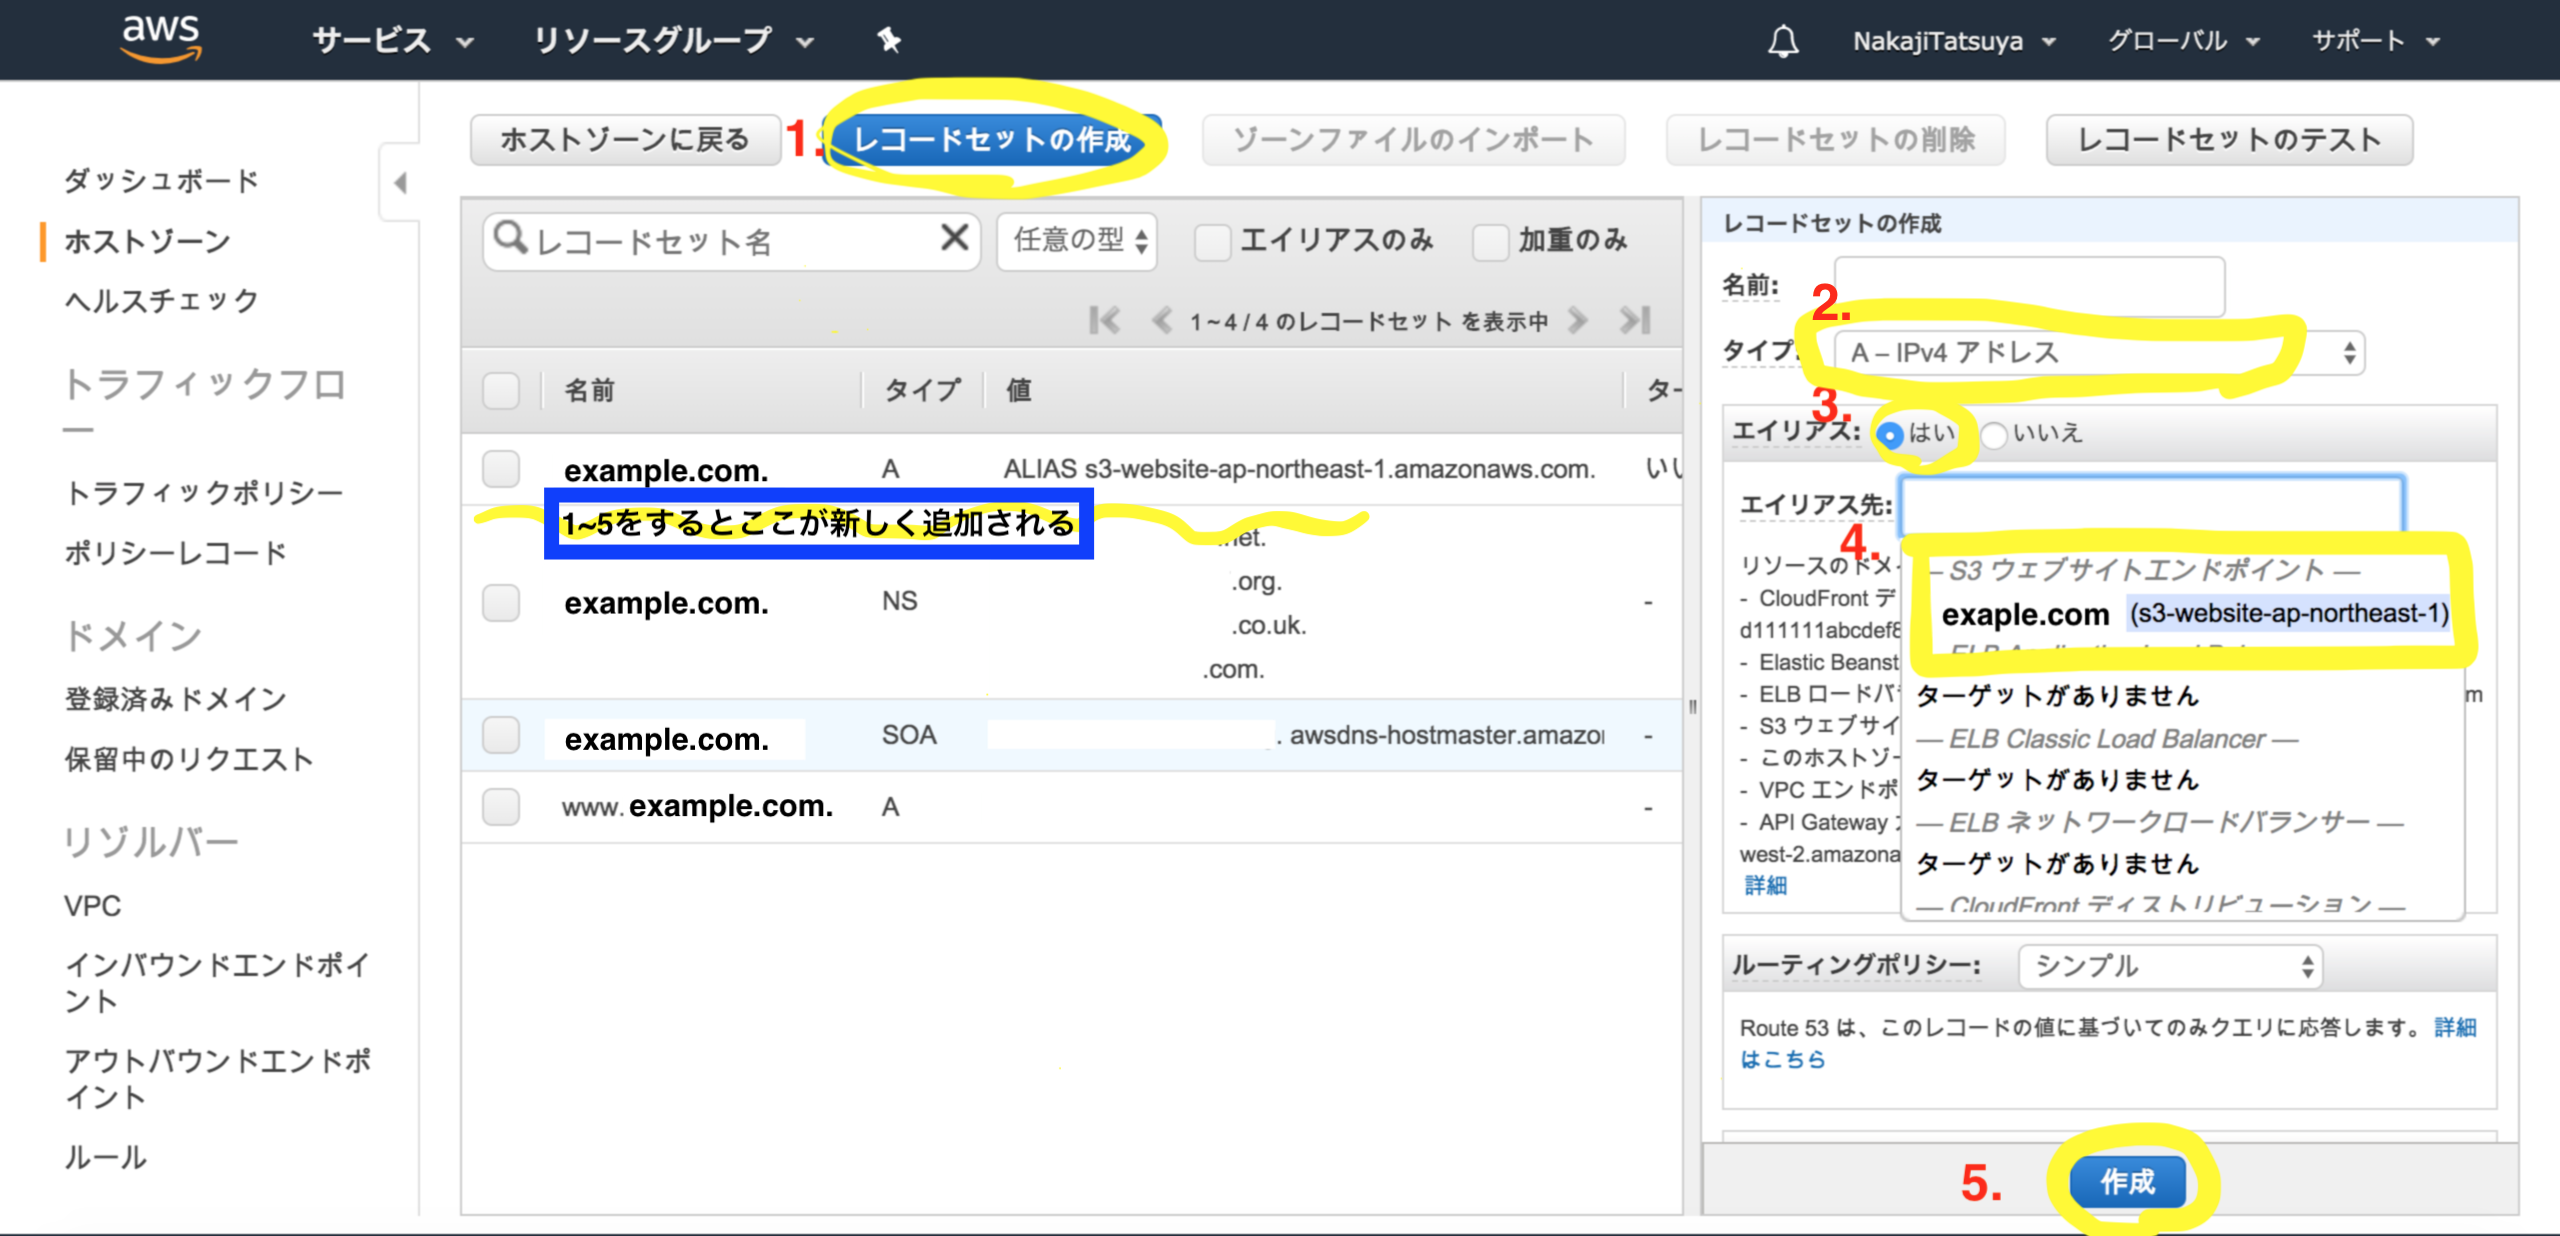Select いいえ radio for エイリアス

click(1993, 434)
